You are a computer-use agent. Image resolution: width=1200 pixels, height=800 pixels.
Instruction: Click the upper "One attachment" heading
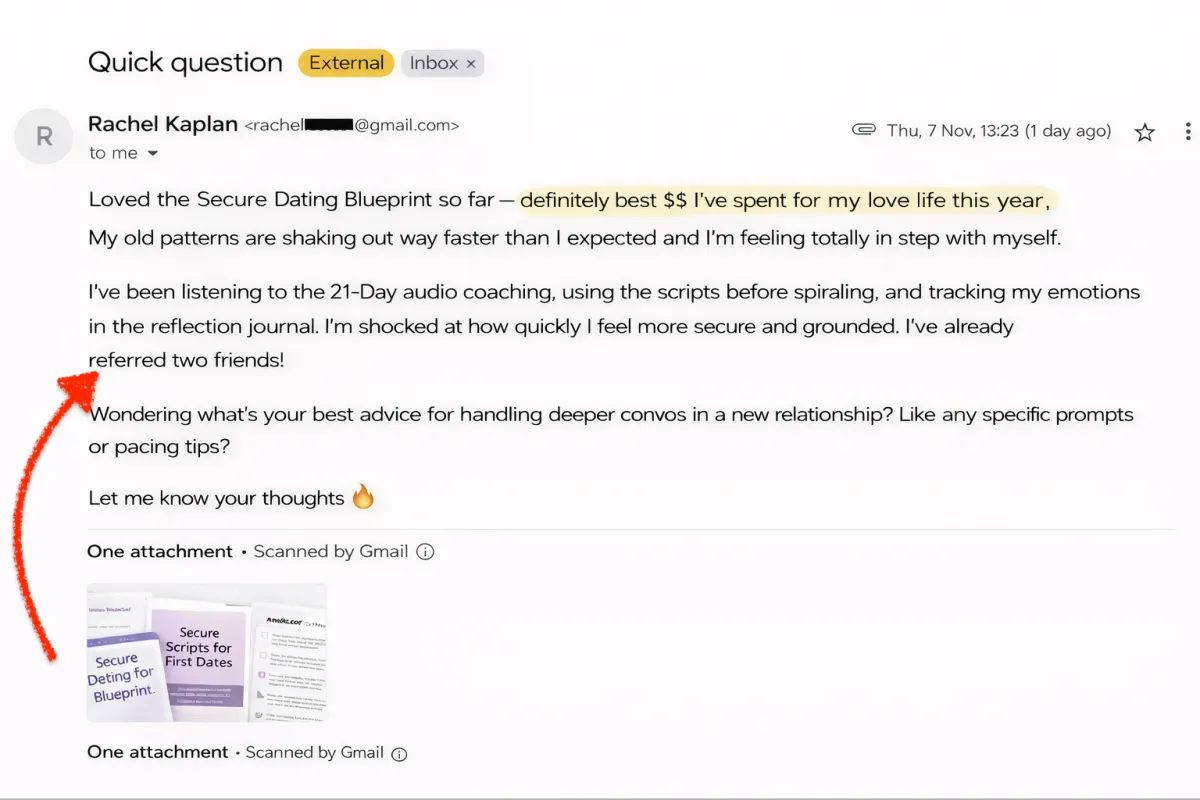click(x=160, y=551)
